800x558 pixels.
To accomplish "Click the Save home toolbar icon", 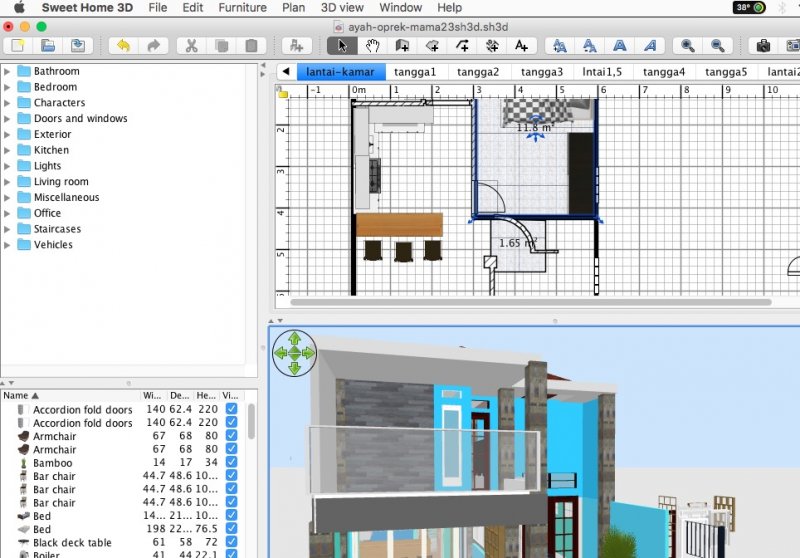I will (77, 46).
